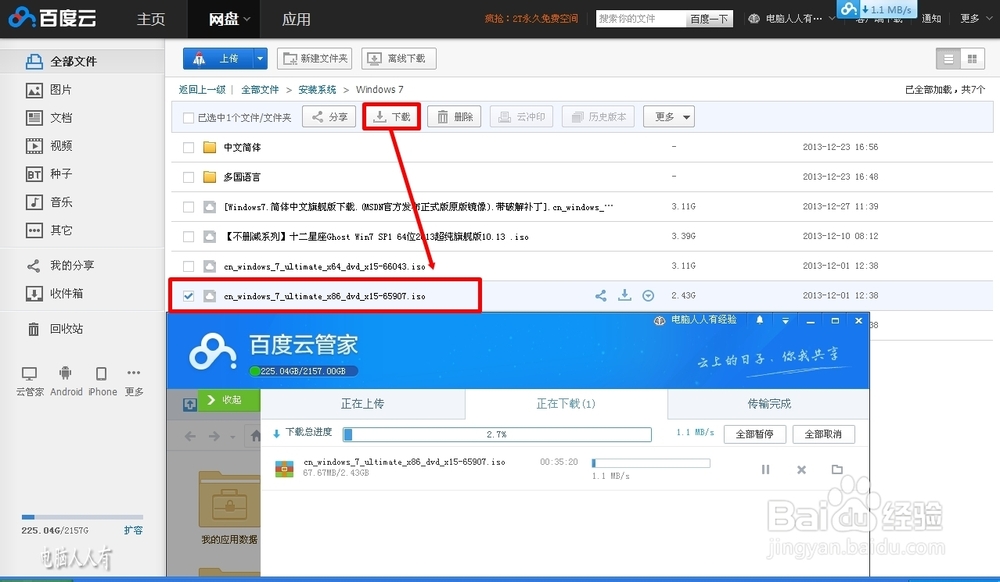
Task: Expand the 更多 actions dropdown
Action: pos(668,117)
